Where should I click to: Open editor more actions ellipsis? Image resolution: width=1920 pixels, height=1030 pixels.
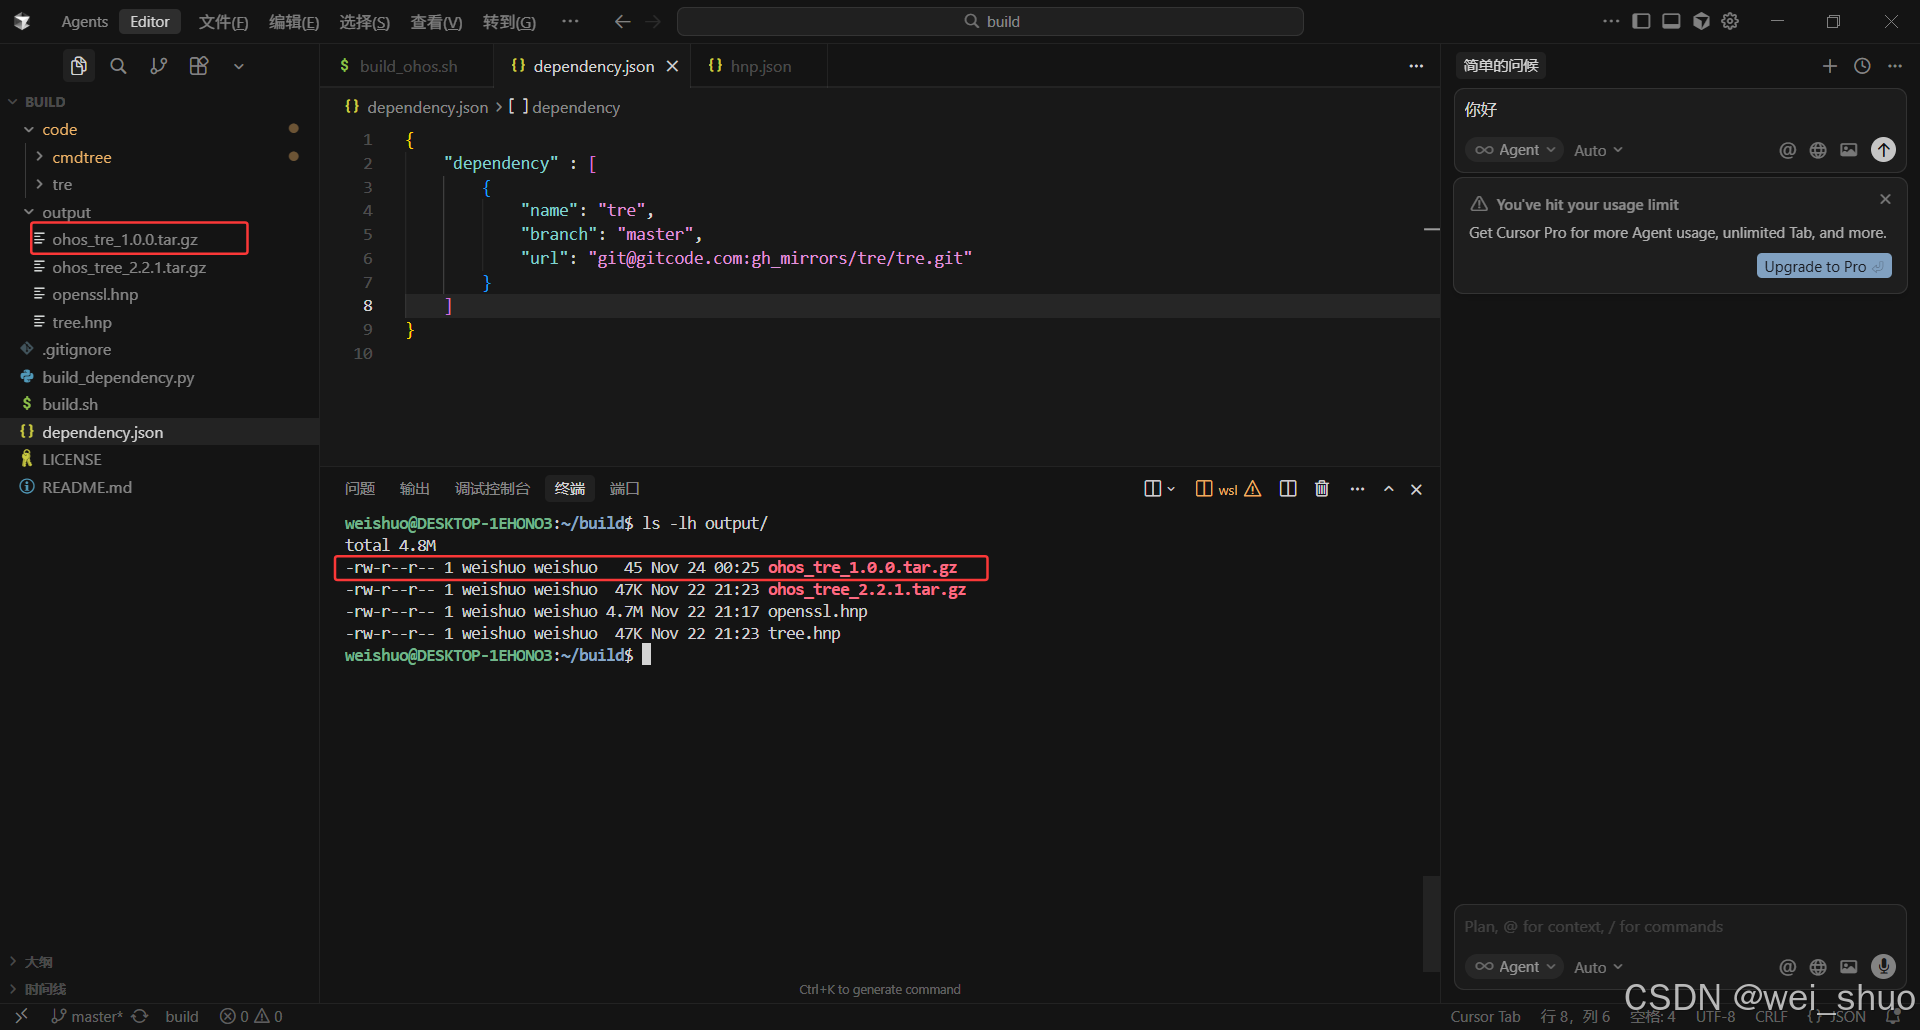tap(1416, 66)
